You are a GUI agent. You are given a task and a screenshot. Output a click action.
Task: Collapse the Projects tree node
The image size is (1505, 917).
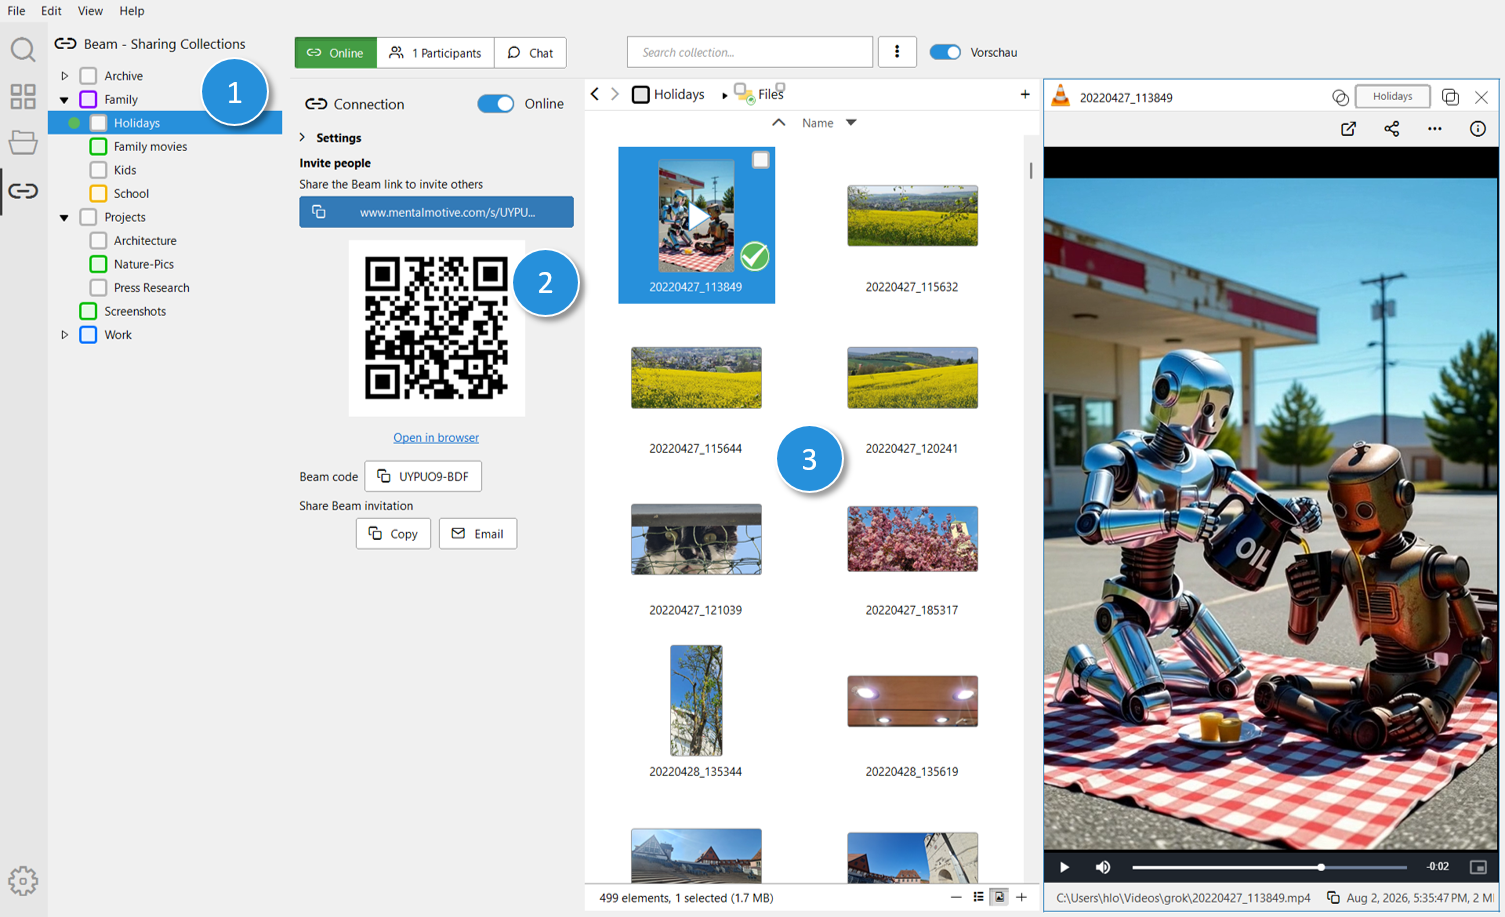[65, 217]
